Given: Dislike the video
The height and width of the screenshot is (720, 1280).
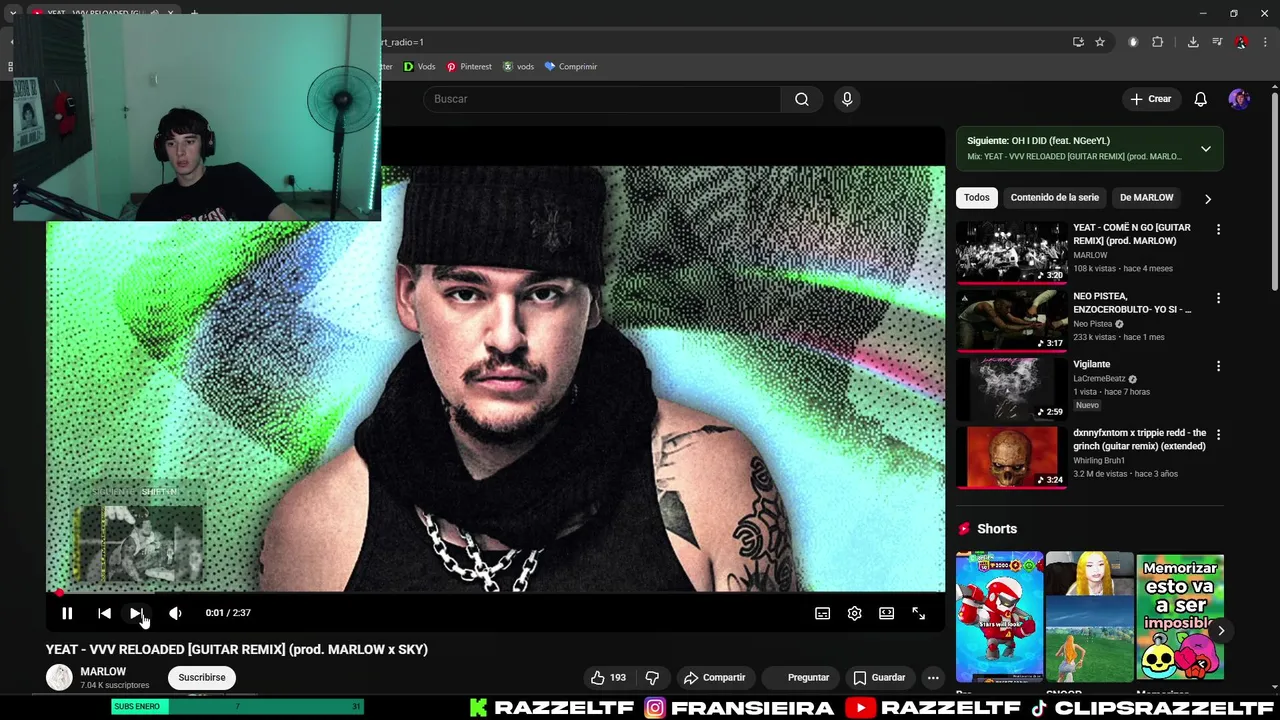Looking at the screenshot, I should pyautogui.click(x=652, y=678).
